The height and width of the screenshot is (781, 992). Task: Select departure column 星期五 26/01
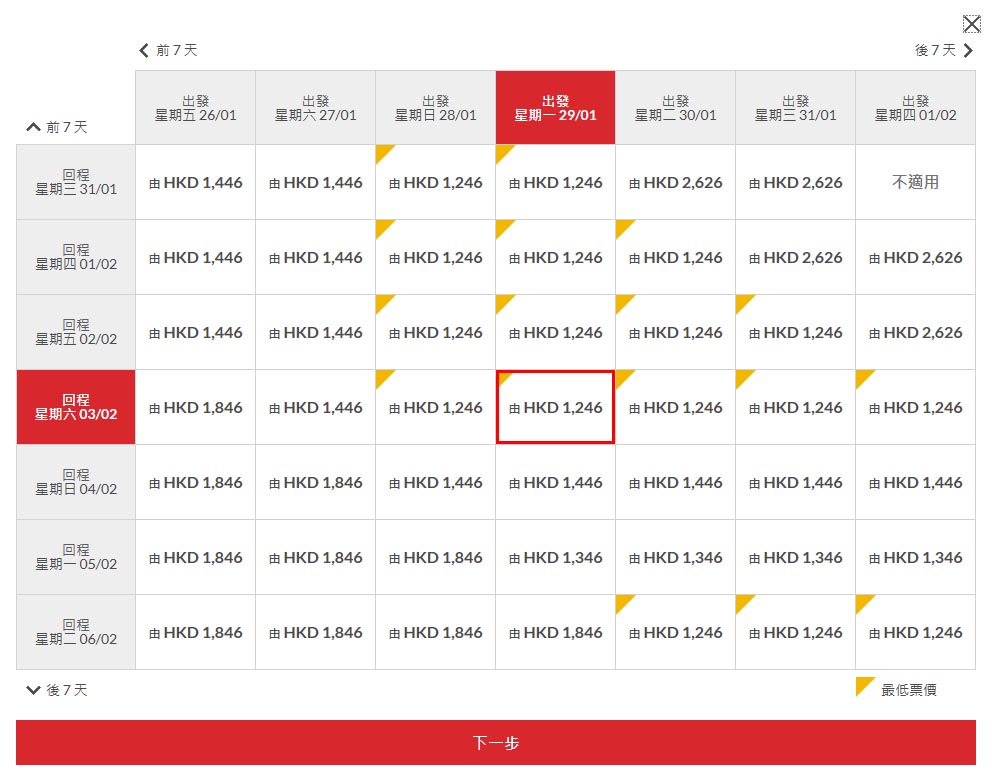point(195,108)
